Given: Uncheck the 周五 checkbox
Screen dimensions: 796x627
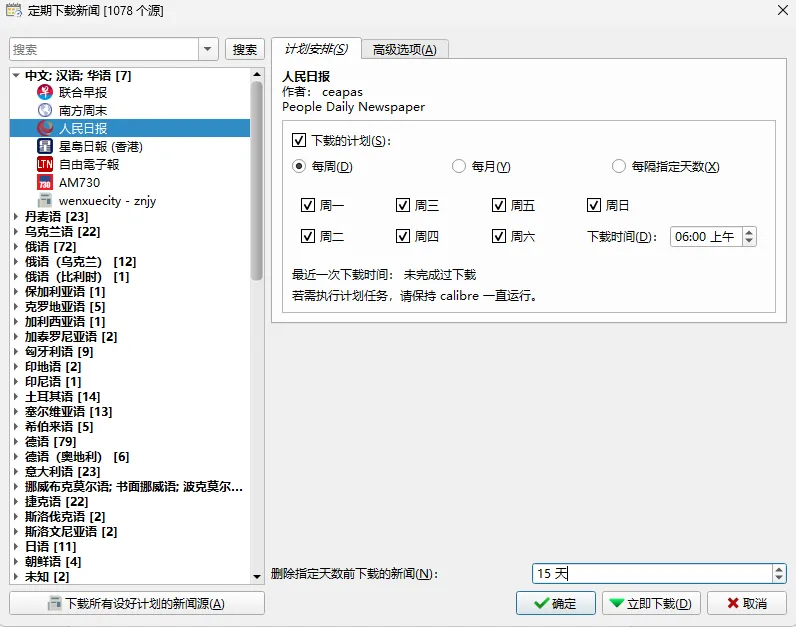Looking at the screenshot, I should [499, 205].
